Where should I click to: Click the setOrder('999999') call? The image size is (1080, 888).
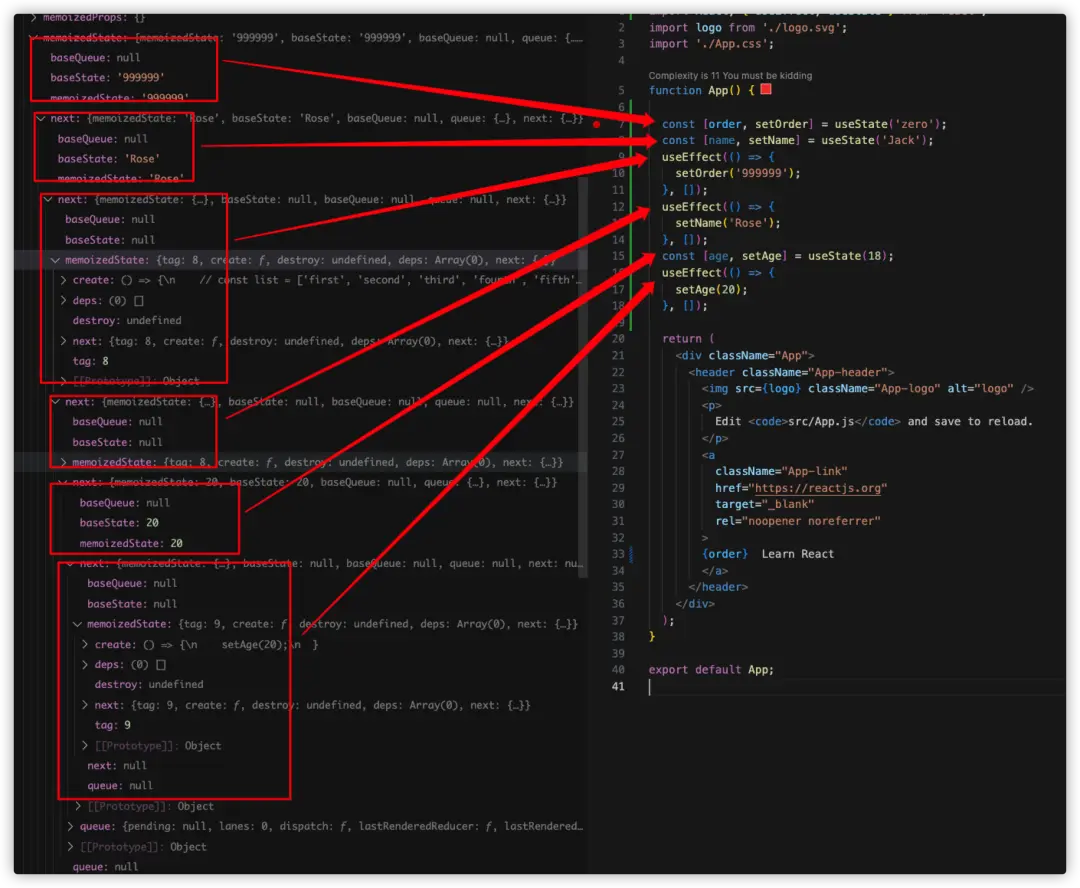click(738, 174)
